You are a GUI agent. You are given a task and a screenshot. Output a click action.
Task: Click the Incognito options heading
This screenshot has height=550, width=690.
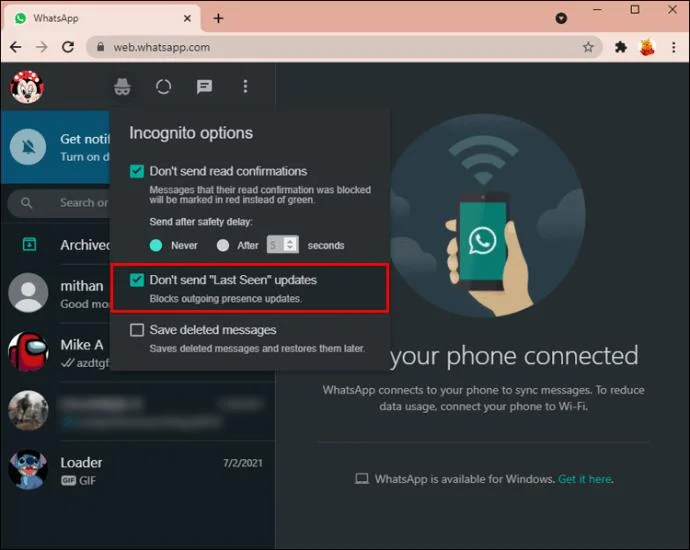[x=191, y=133]
